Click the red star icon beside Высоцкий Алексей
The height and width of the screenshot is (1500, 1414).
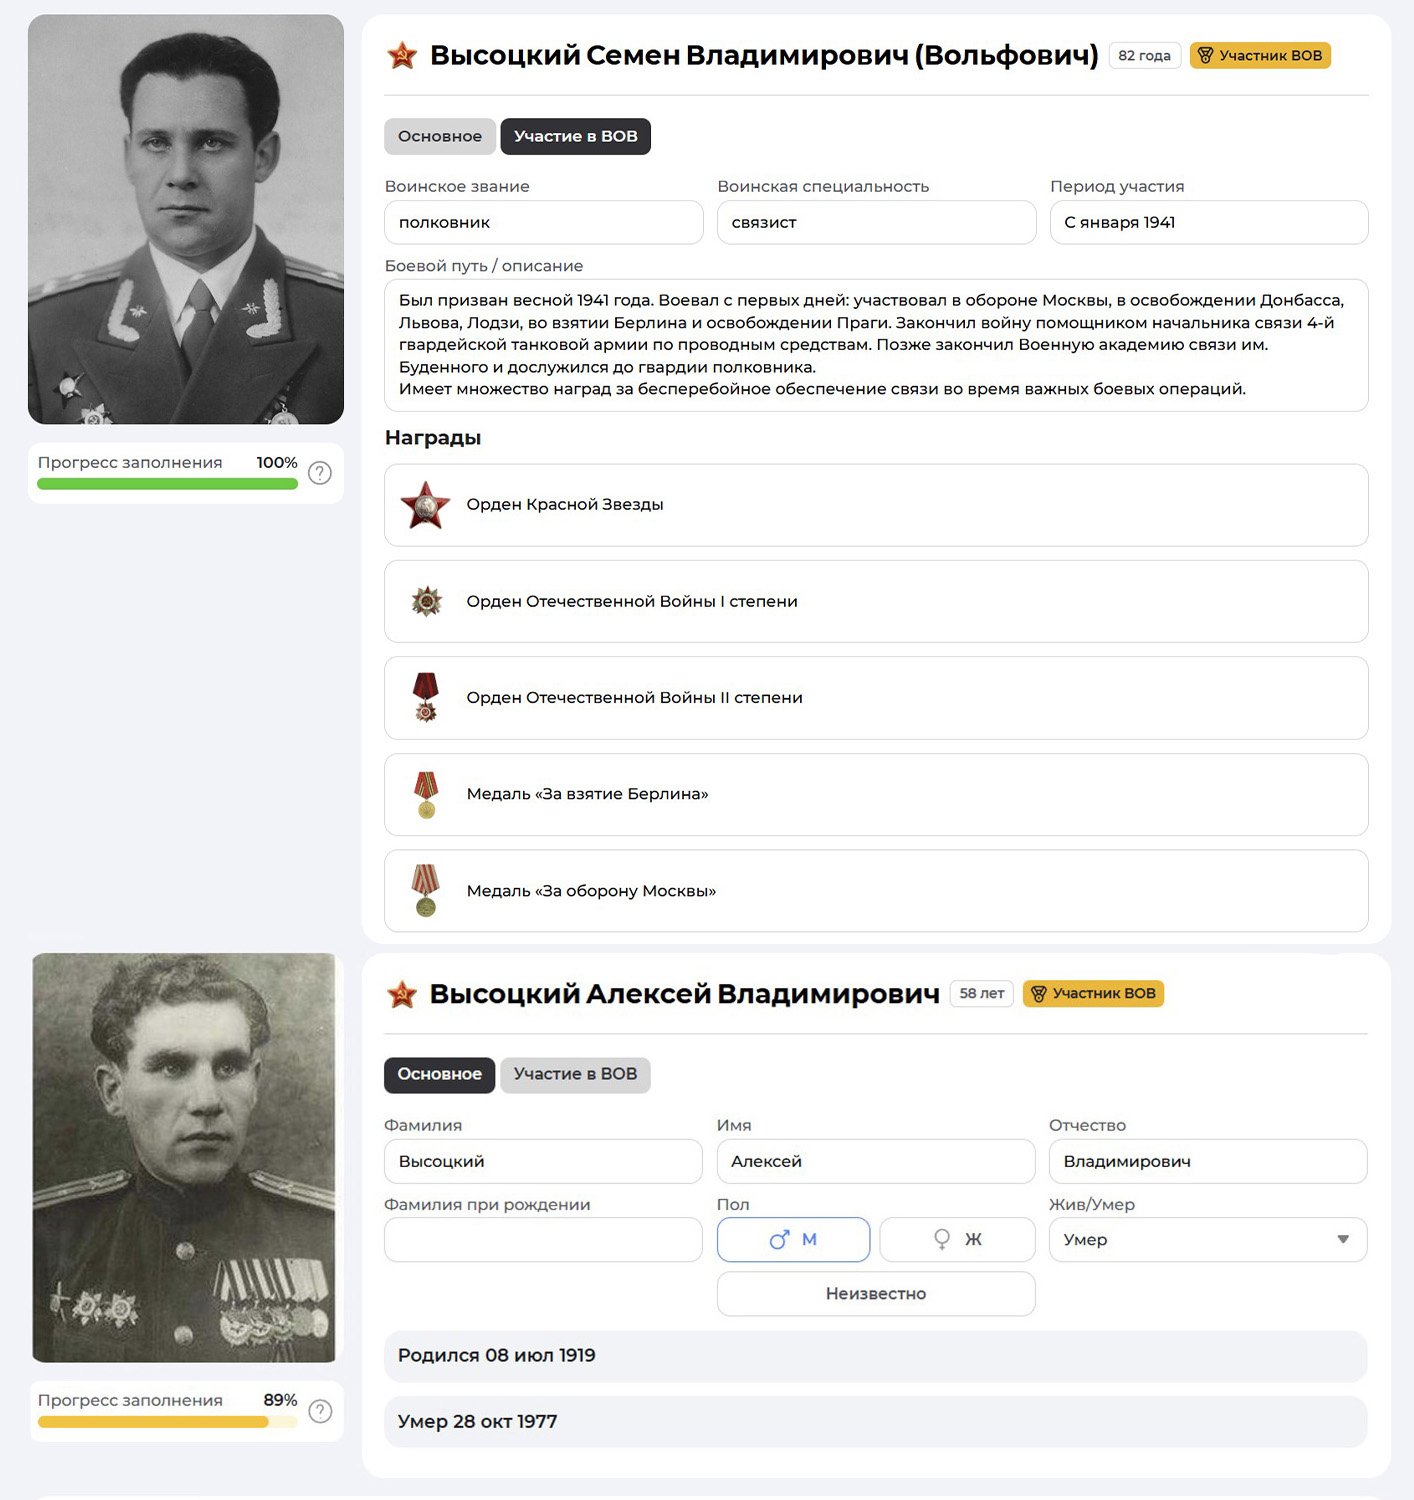tap(402, 994)
